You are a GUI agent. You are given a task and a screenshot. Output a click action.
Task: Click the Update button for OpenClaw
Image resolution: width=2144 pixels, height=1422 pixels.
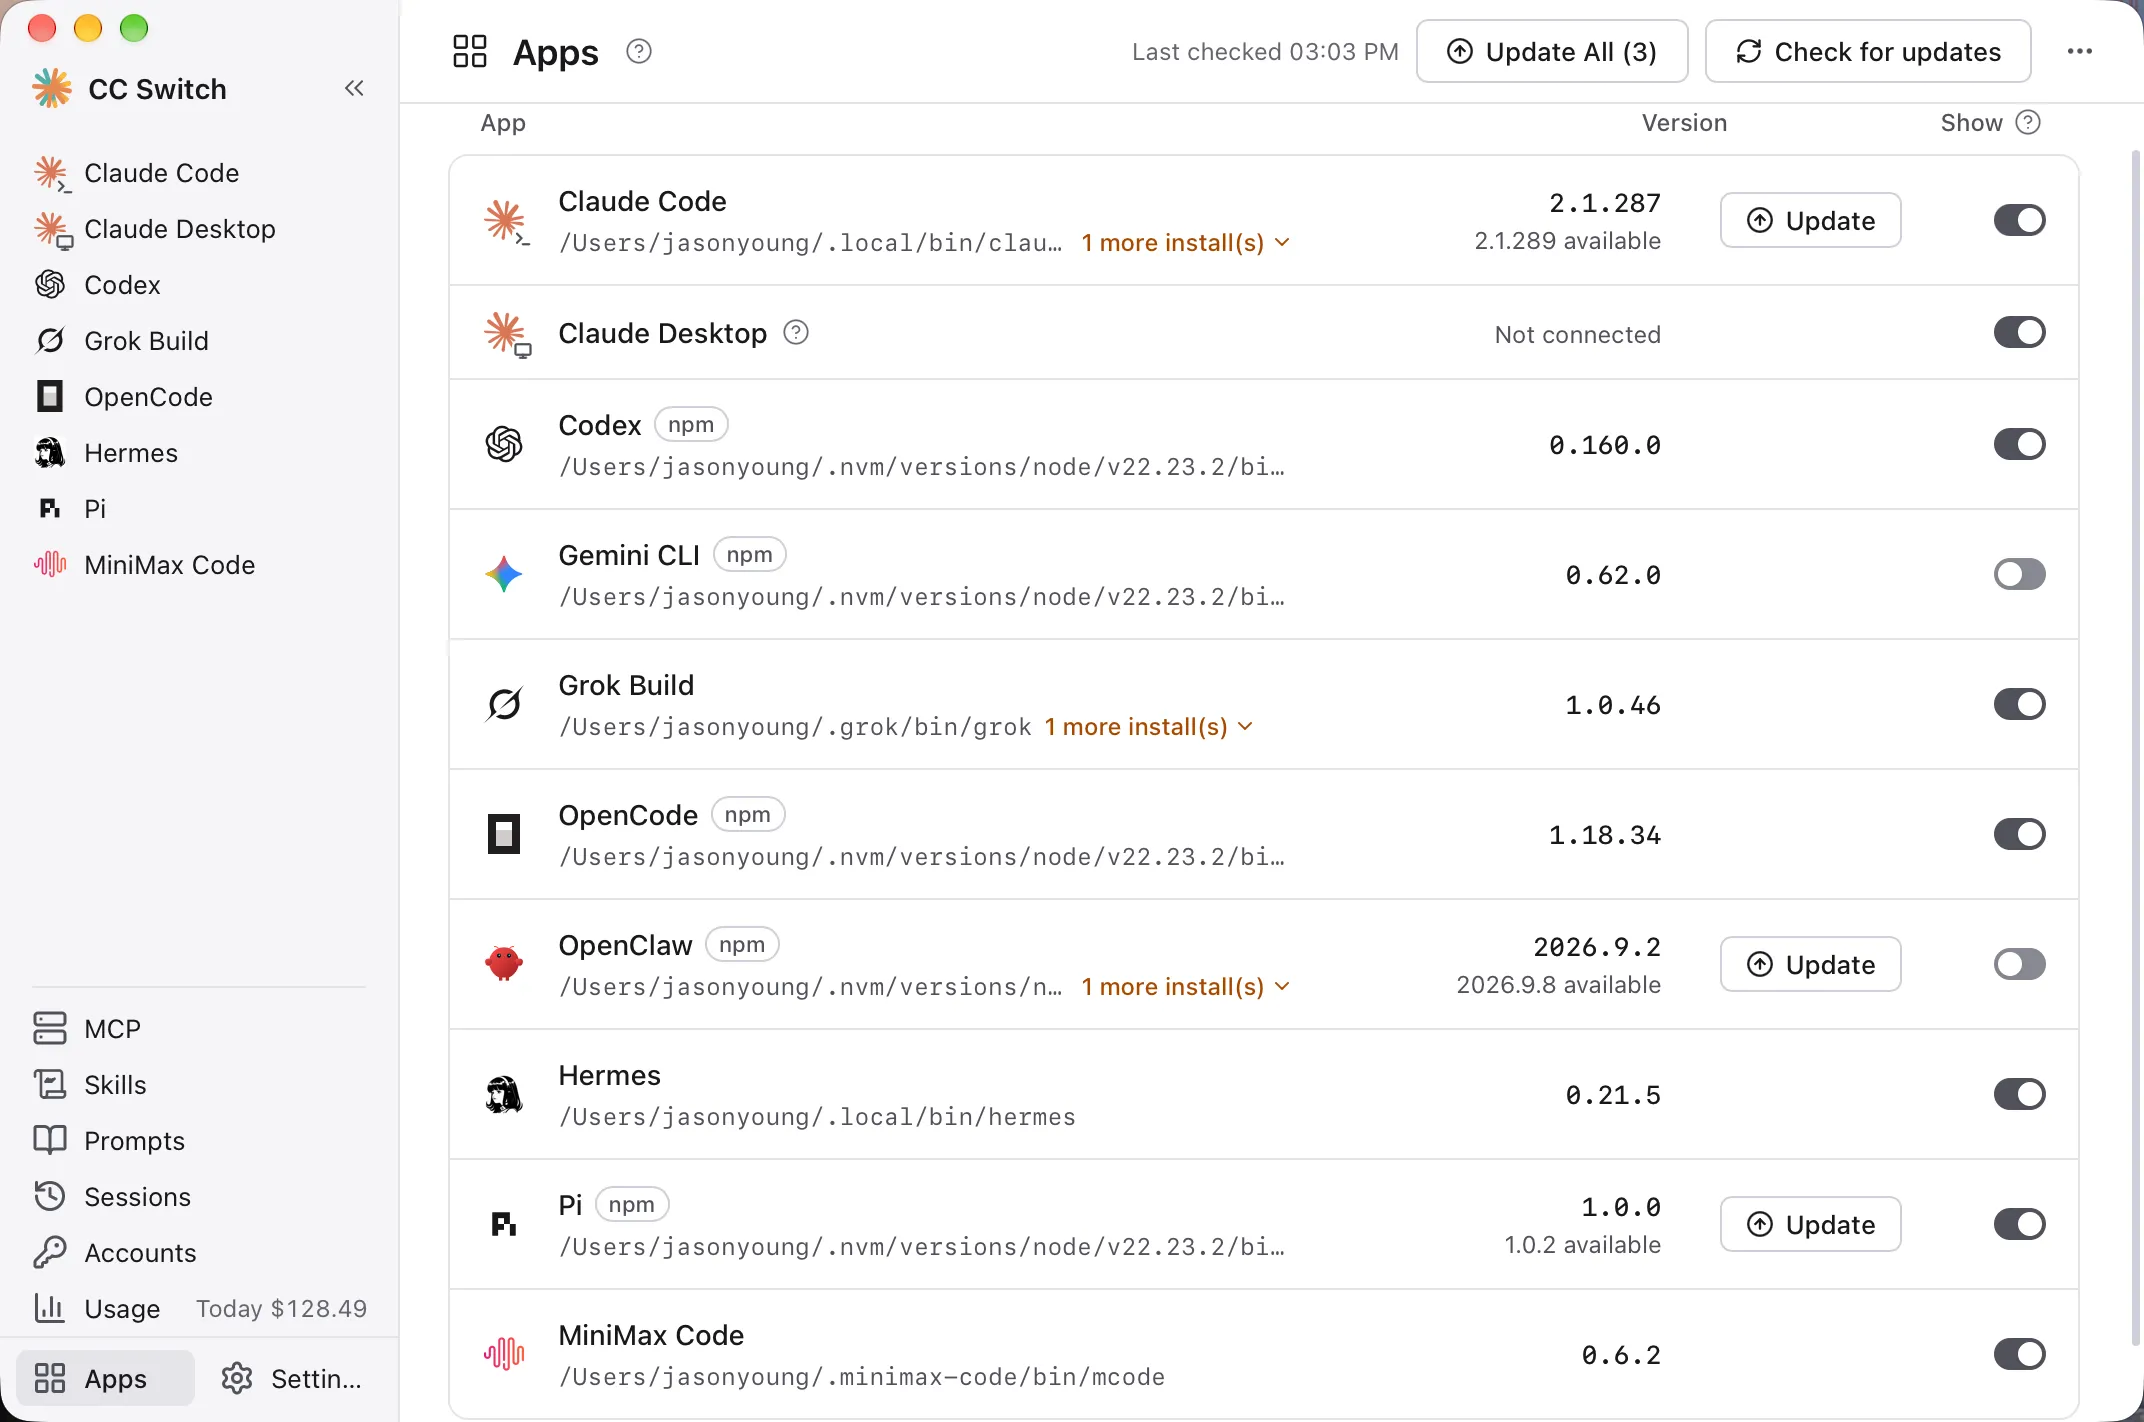[1811, 964]
